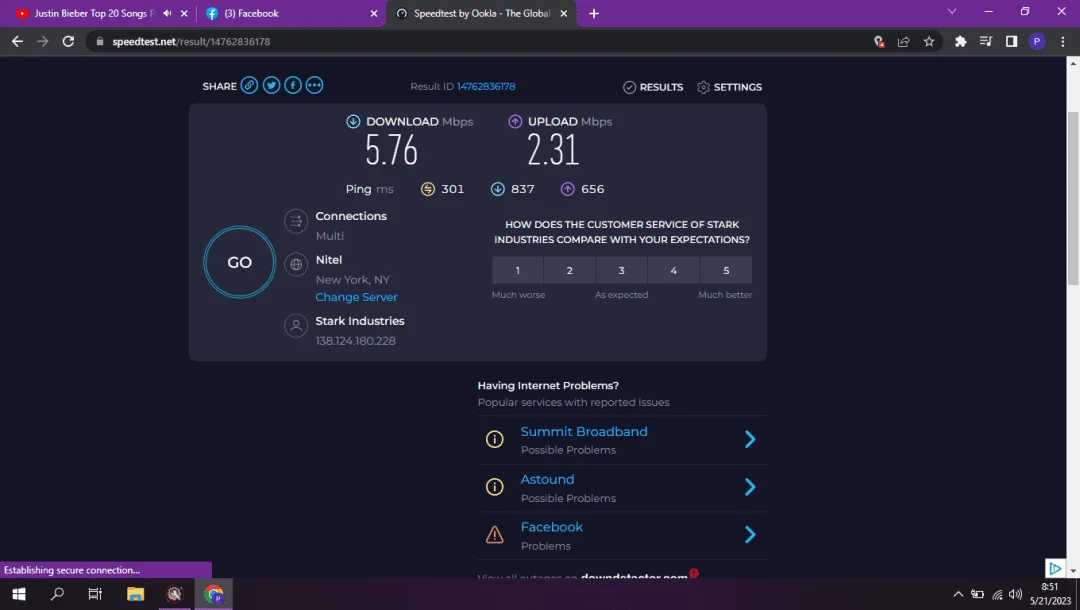Click the upload arrow icon beside UPLOAD
The height and width of the screenshot is (610, 1080).
515,121
